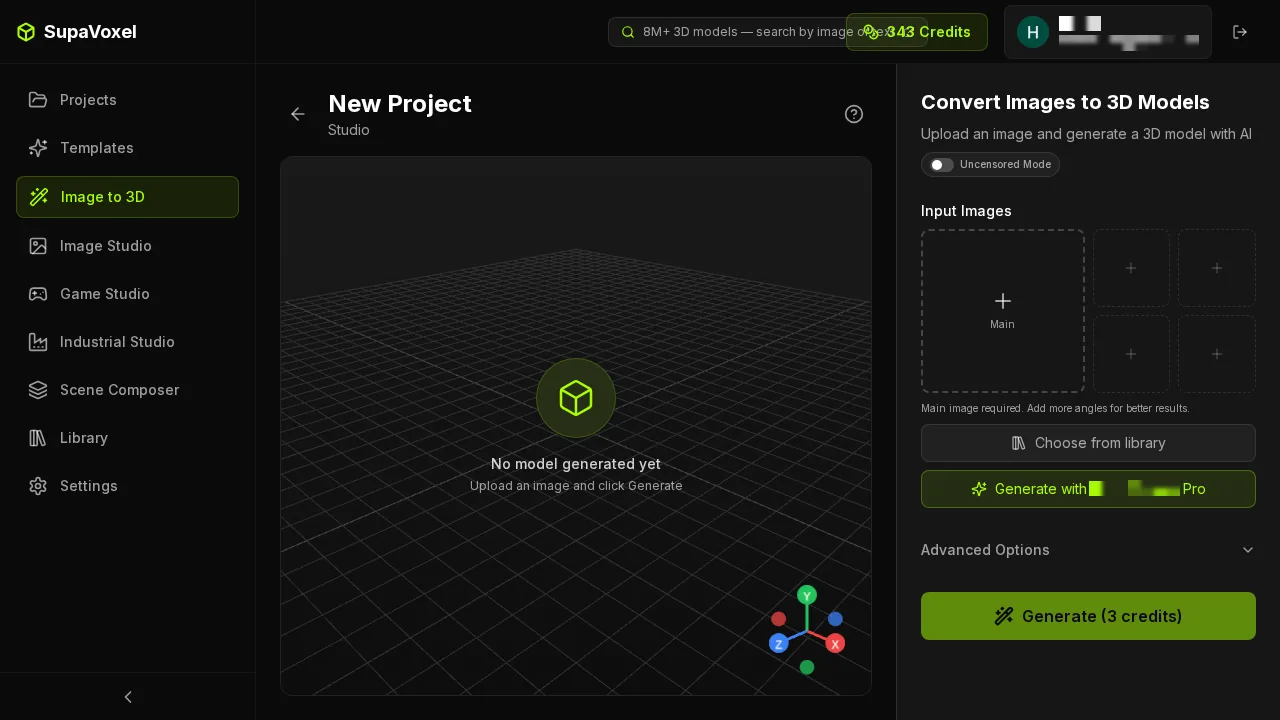The image size is (1280, 720).
Task: Click the Image Studio picture icon
Action: click(38, 246)
